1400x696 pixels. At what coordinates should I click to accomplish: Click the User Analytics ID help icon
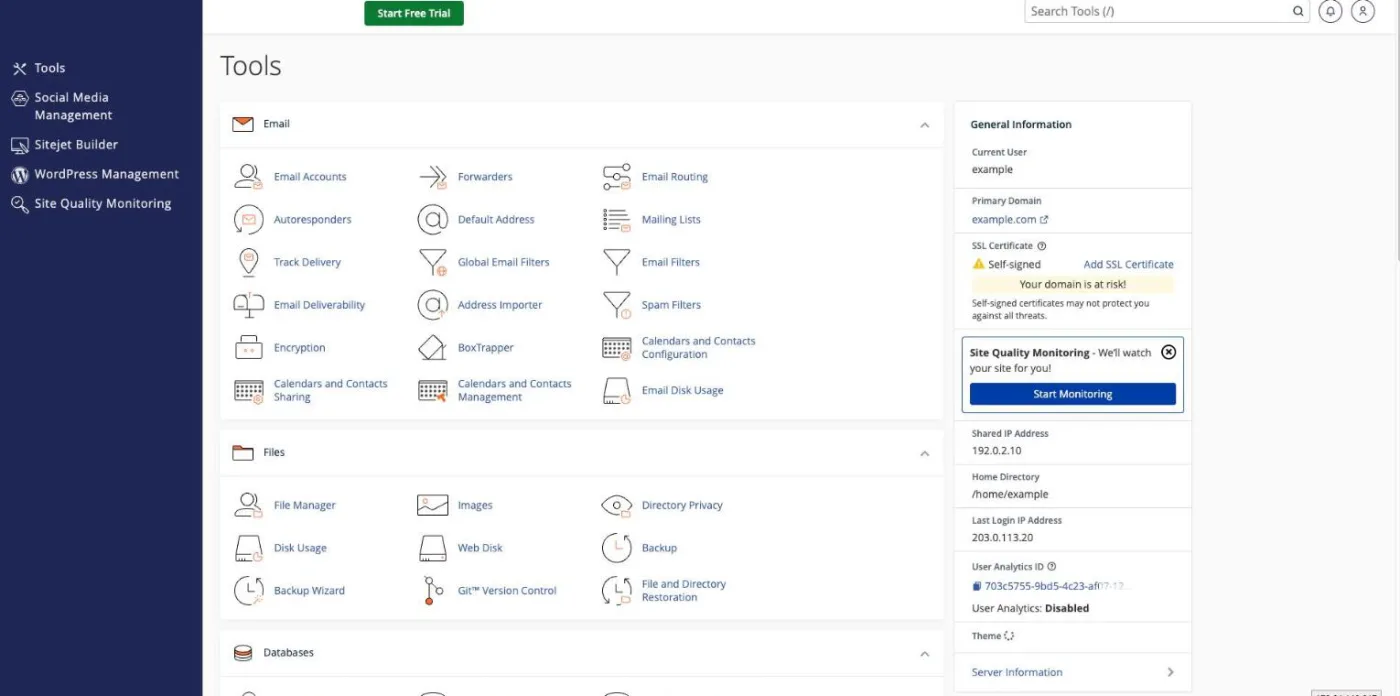point(1051,567)
